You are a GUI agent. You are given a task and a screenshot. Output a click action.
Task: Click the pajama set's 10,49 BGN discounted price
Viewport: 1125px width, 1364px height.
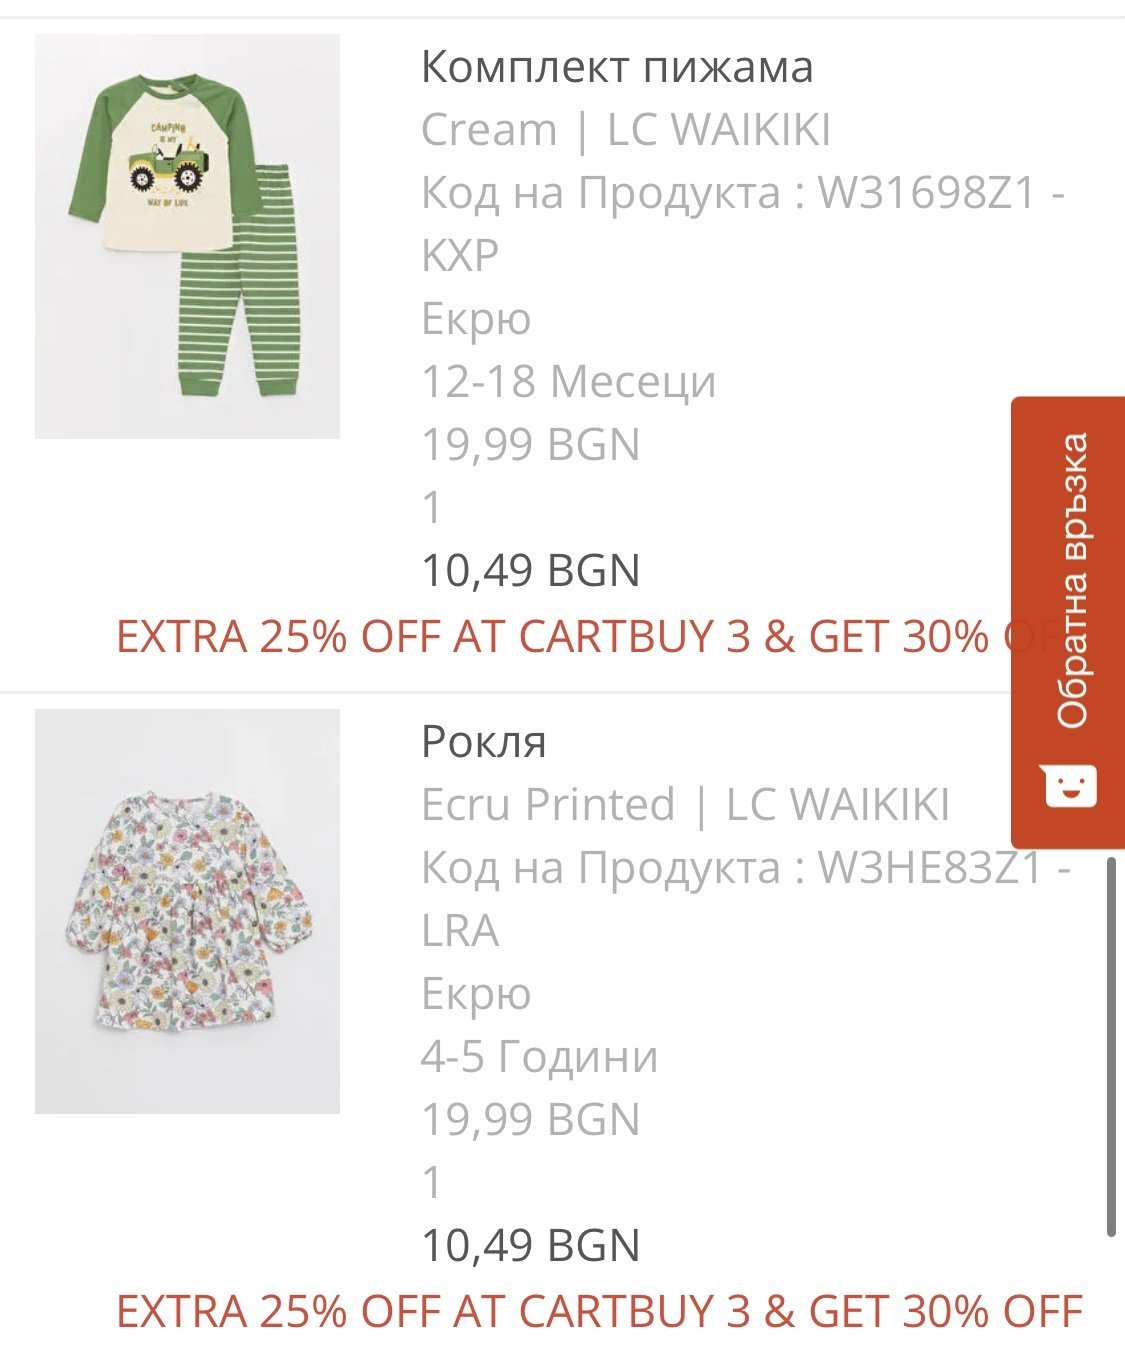[530, 571]
